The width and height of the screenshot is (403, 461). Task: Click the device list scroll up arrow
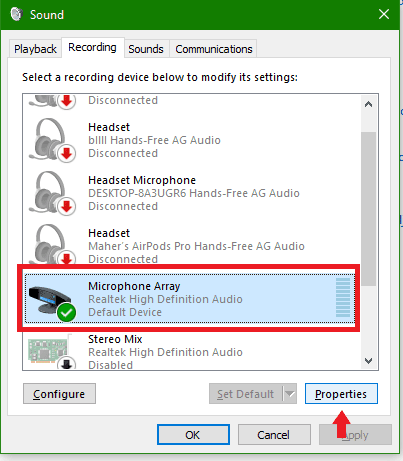click(368, 104)
